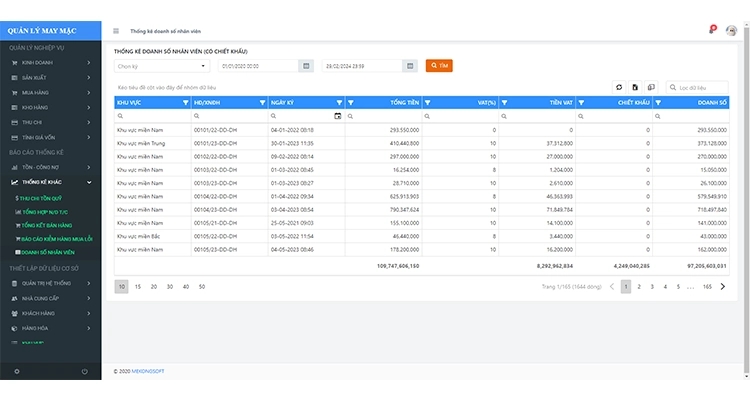Open calendar icon for the start date
Viewport: 750px width, 400px height.
[x=305, y=66]
